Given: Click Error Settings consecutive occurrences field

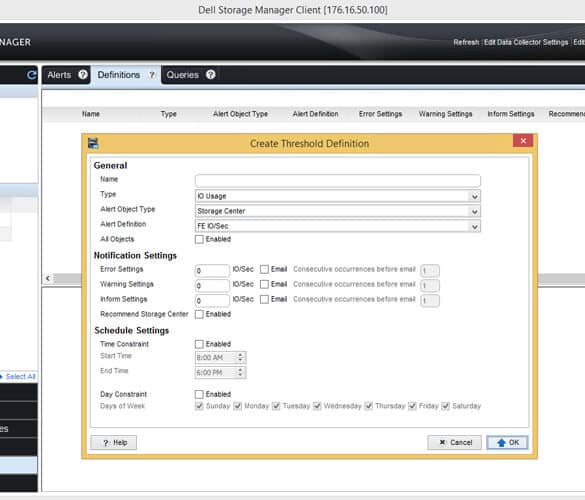Looking at the screenshot, I should 430,271.
